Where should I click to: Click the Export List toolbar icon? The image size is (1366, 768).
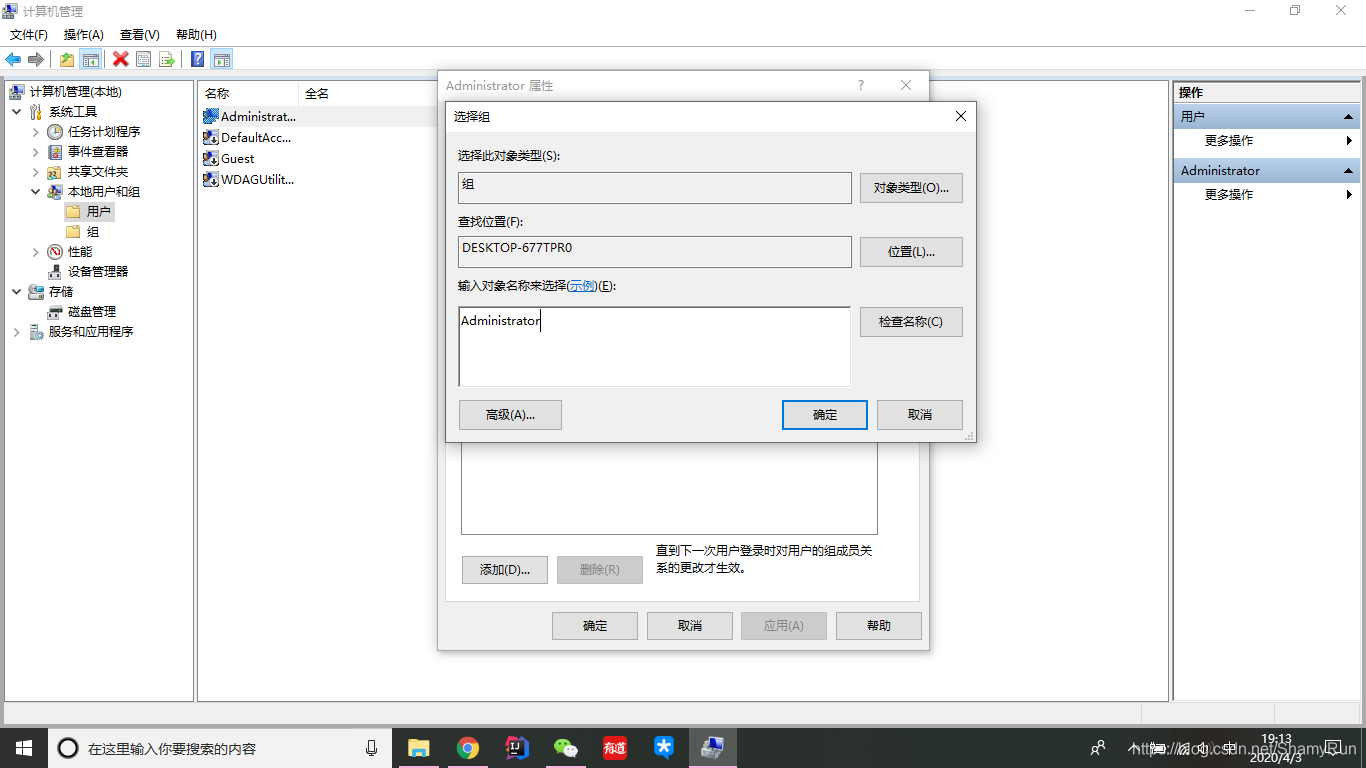click(x=168, y=58)
